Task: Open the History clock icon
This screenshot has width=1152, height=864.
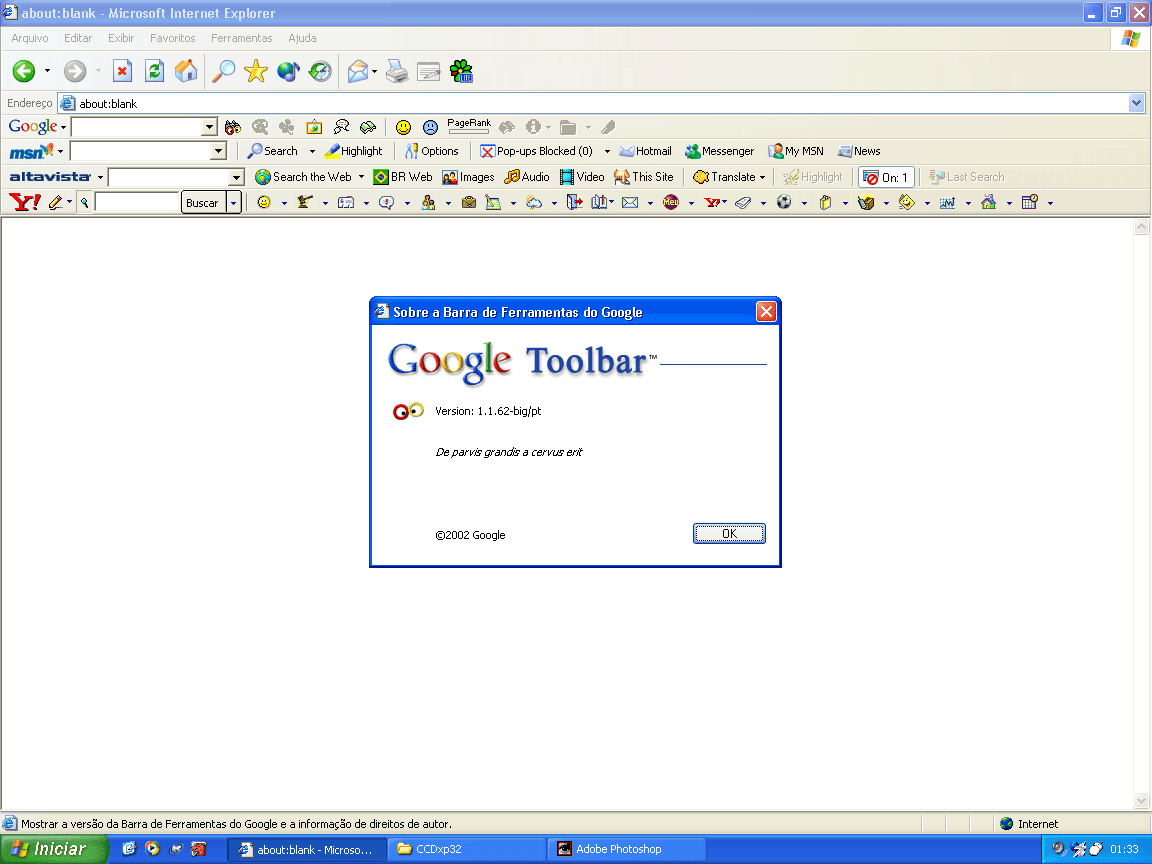Action: pyautogui.click(x=320, y=71)
